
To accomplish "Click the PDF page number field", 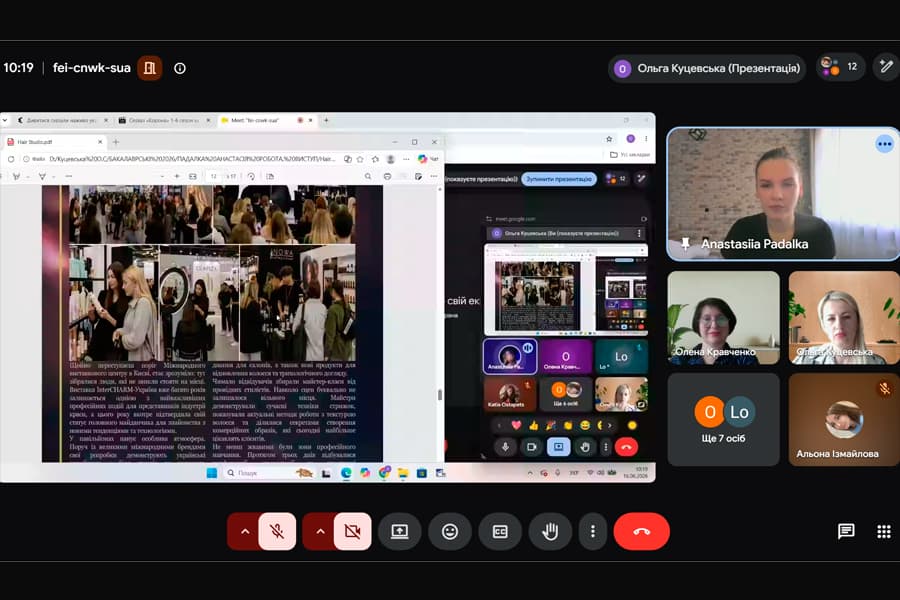I will pyautogui.click(x=214, y=176).
